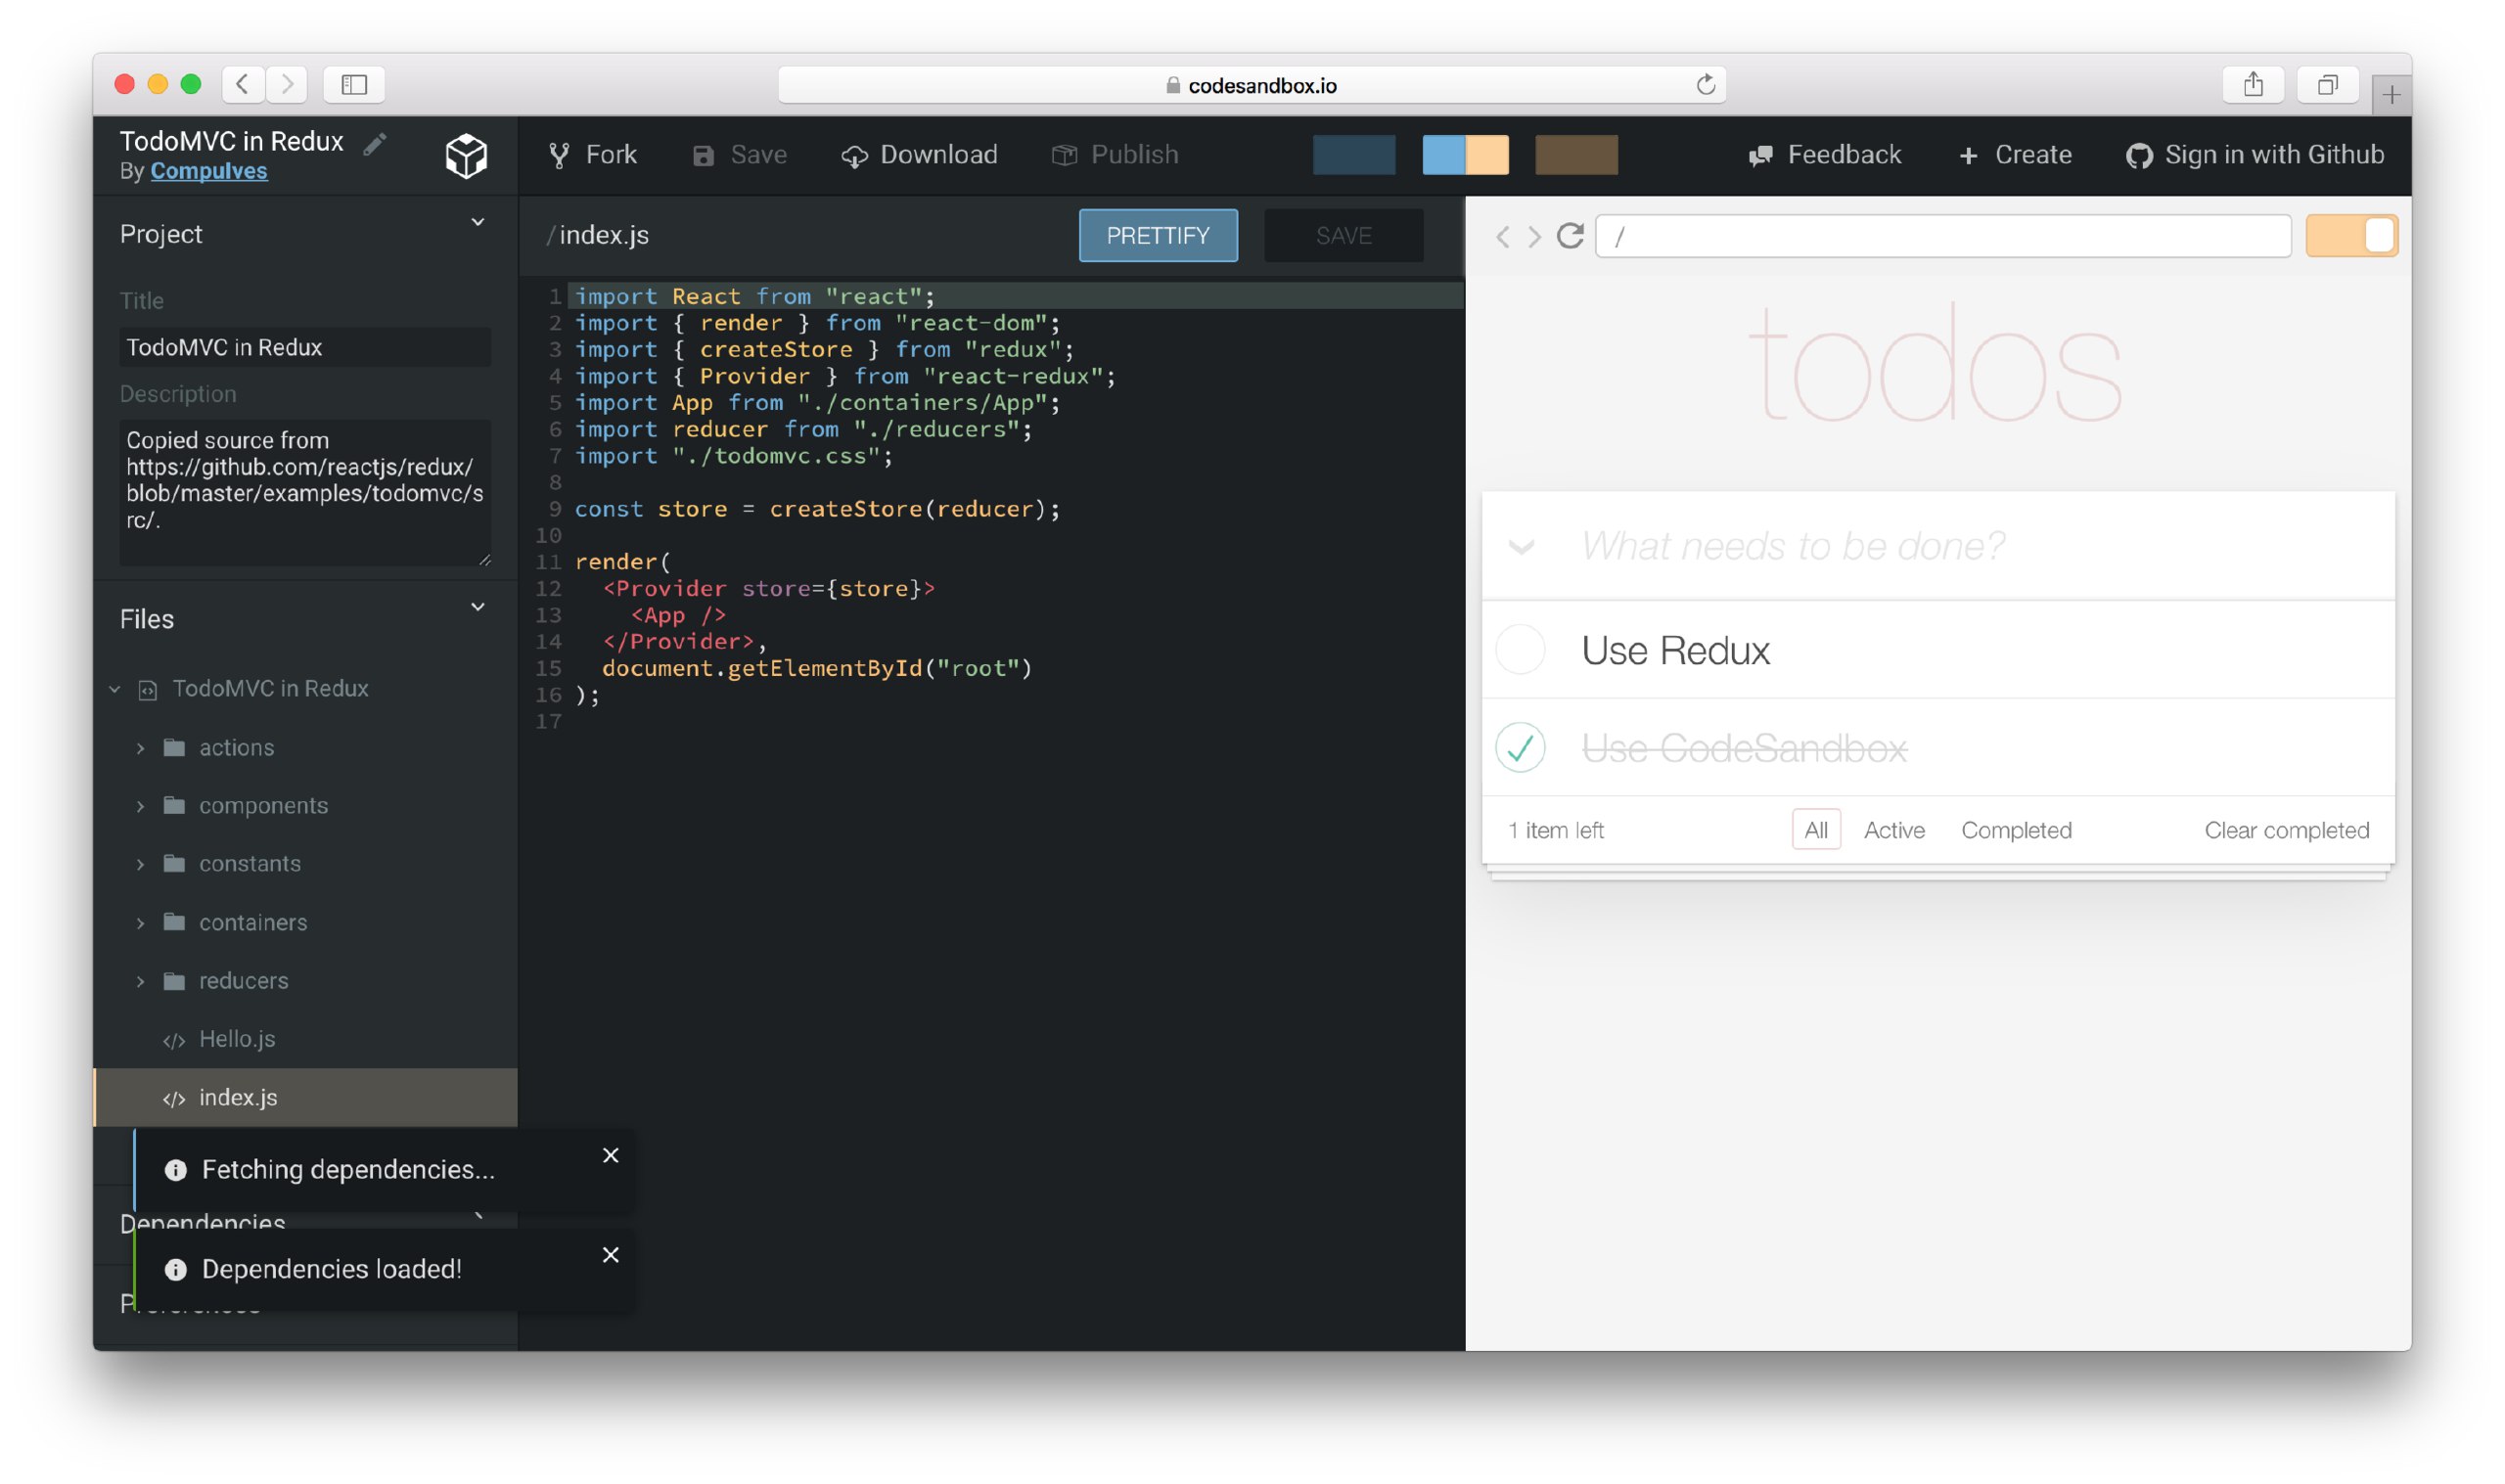This screenshot has height=1484, width=2505.
Task: Go forward in the preview pane
Action: pyautogui.click(x=1534, y=236)
